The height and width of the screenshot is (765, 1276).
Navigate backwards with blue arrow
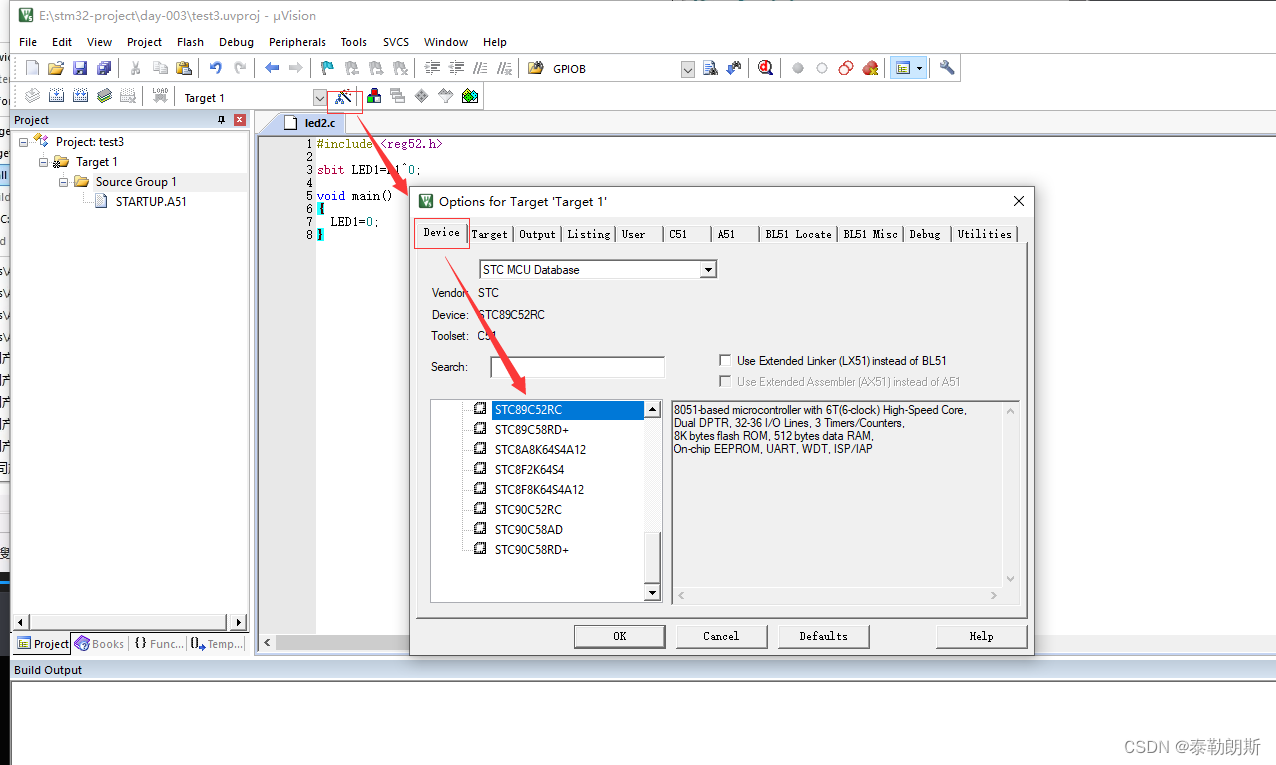(272, 68)
